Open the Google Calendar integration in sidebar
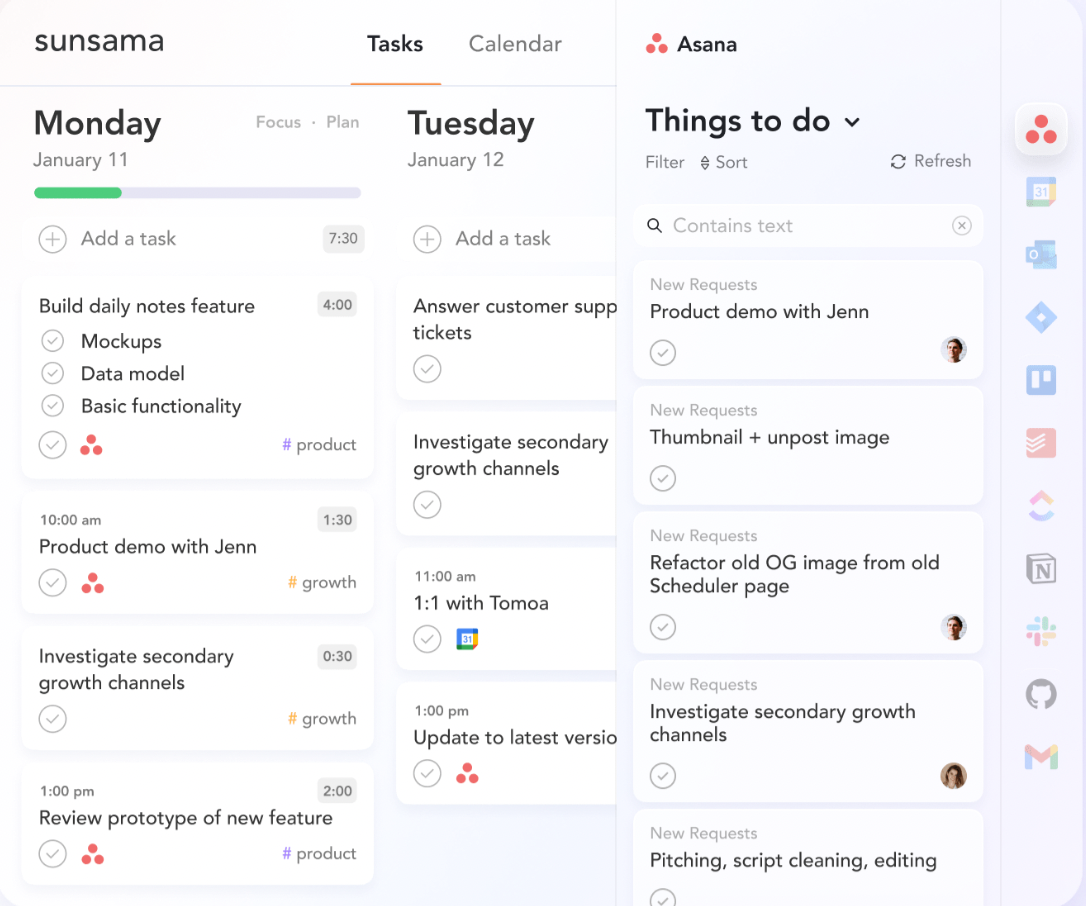Screen dimensions: 1086x906 1041,192
